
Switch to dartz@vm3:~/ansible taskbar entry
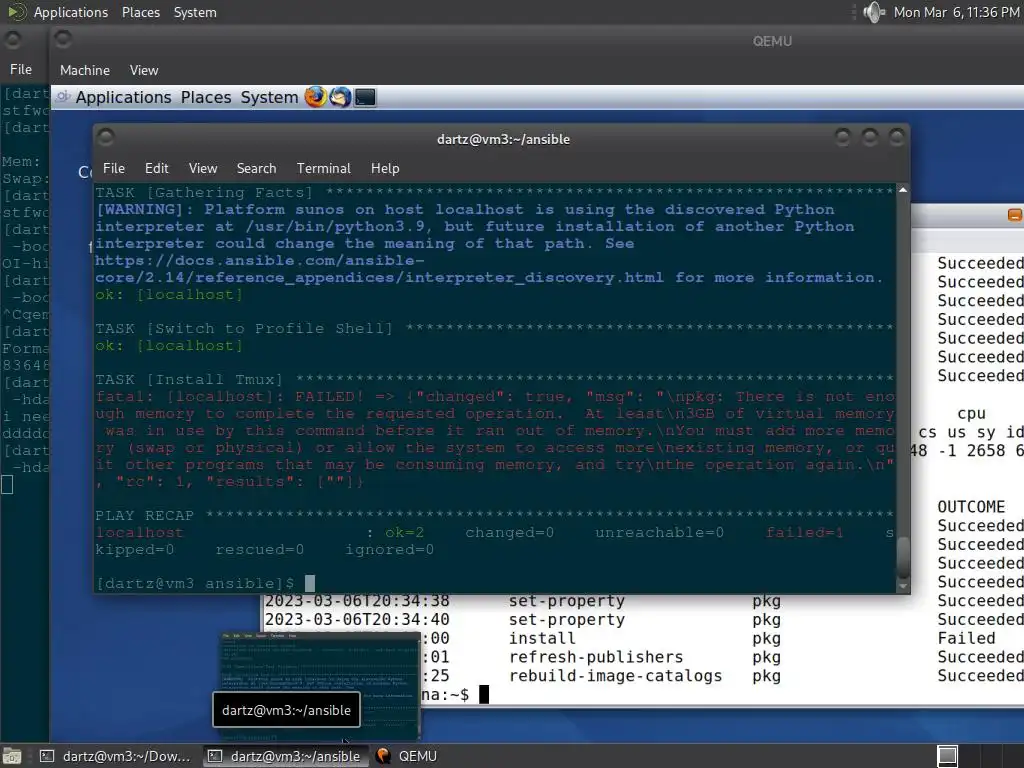tap(285, 756)
